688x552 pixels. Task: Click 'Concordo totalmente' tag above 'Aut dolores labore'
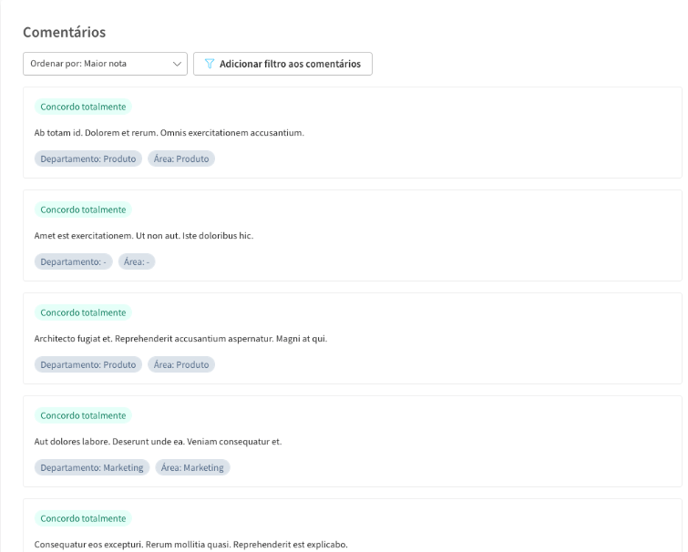coord(83,416)
